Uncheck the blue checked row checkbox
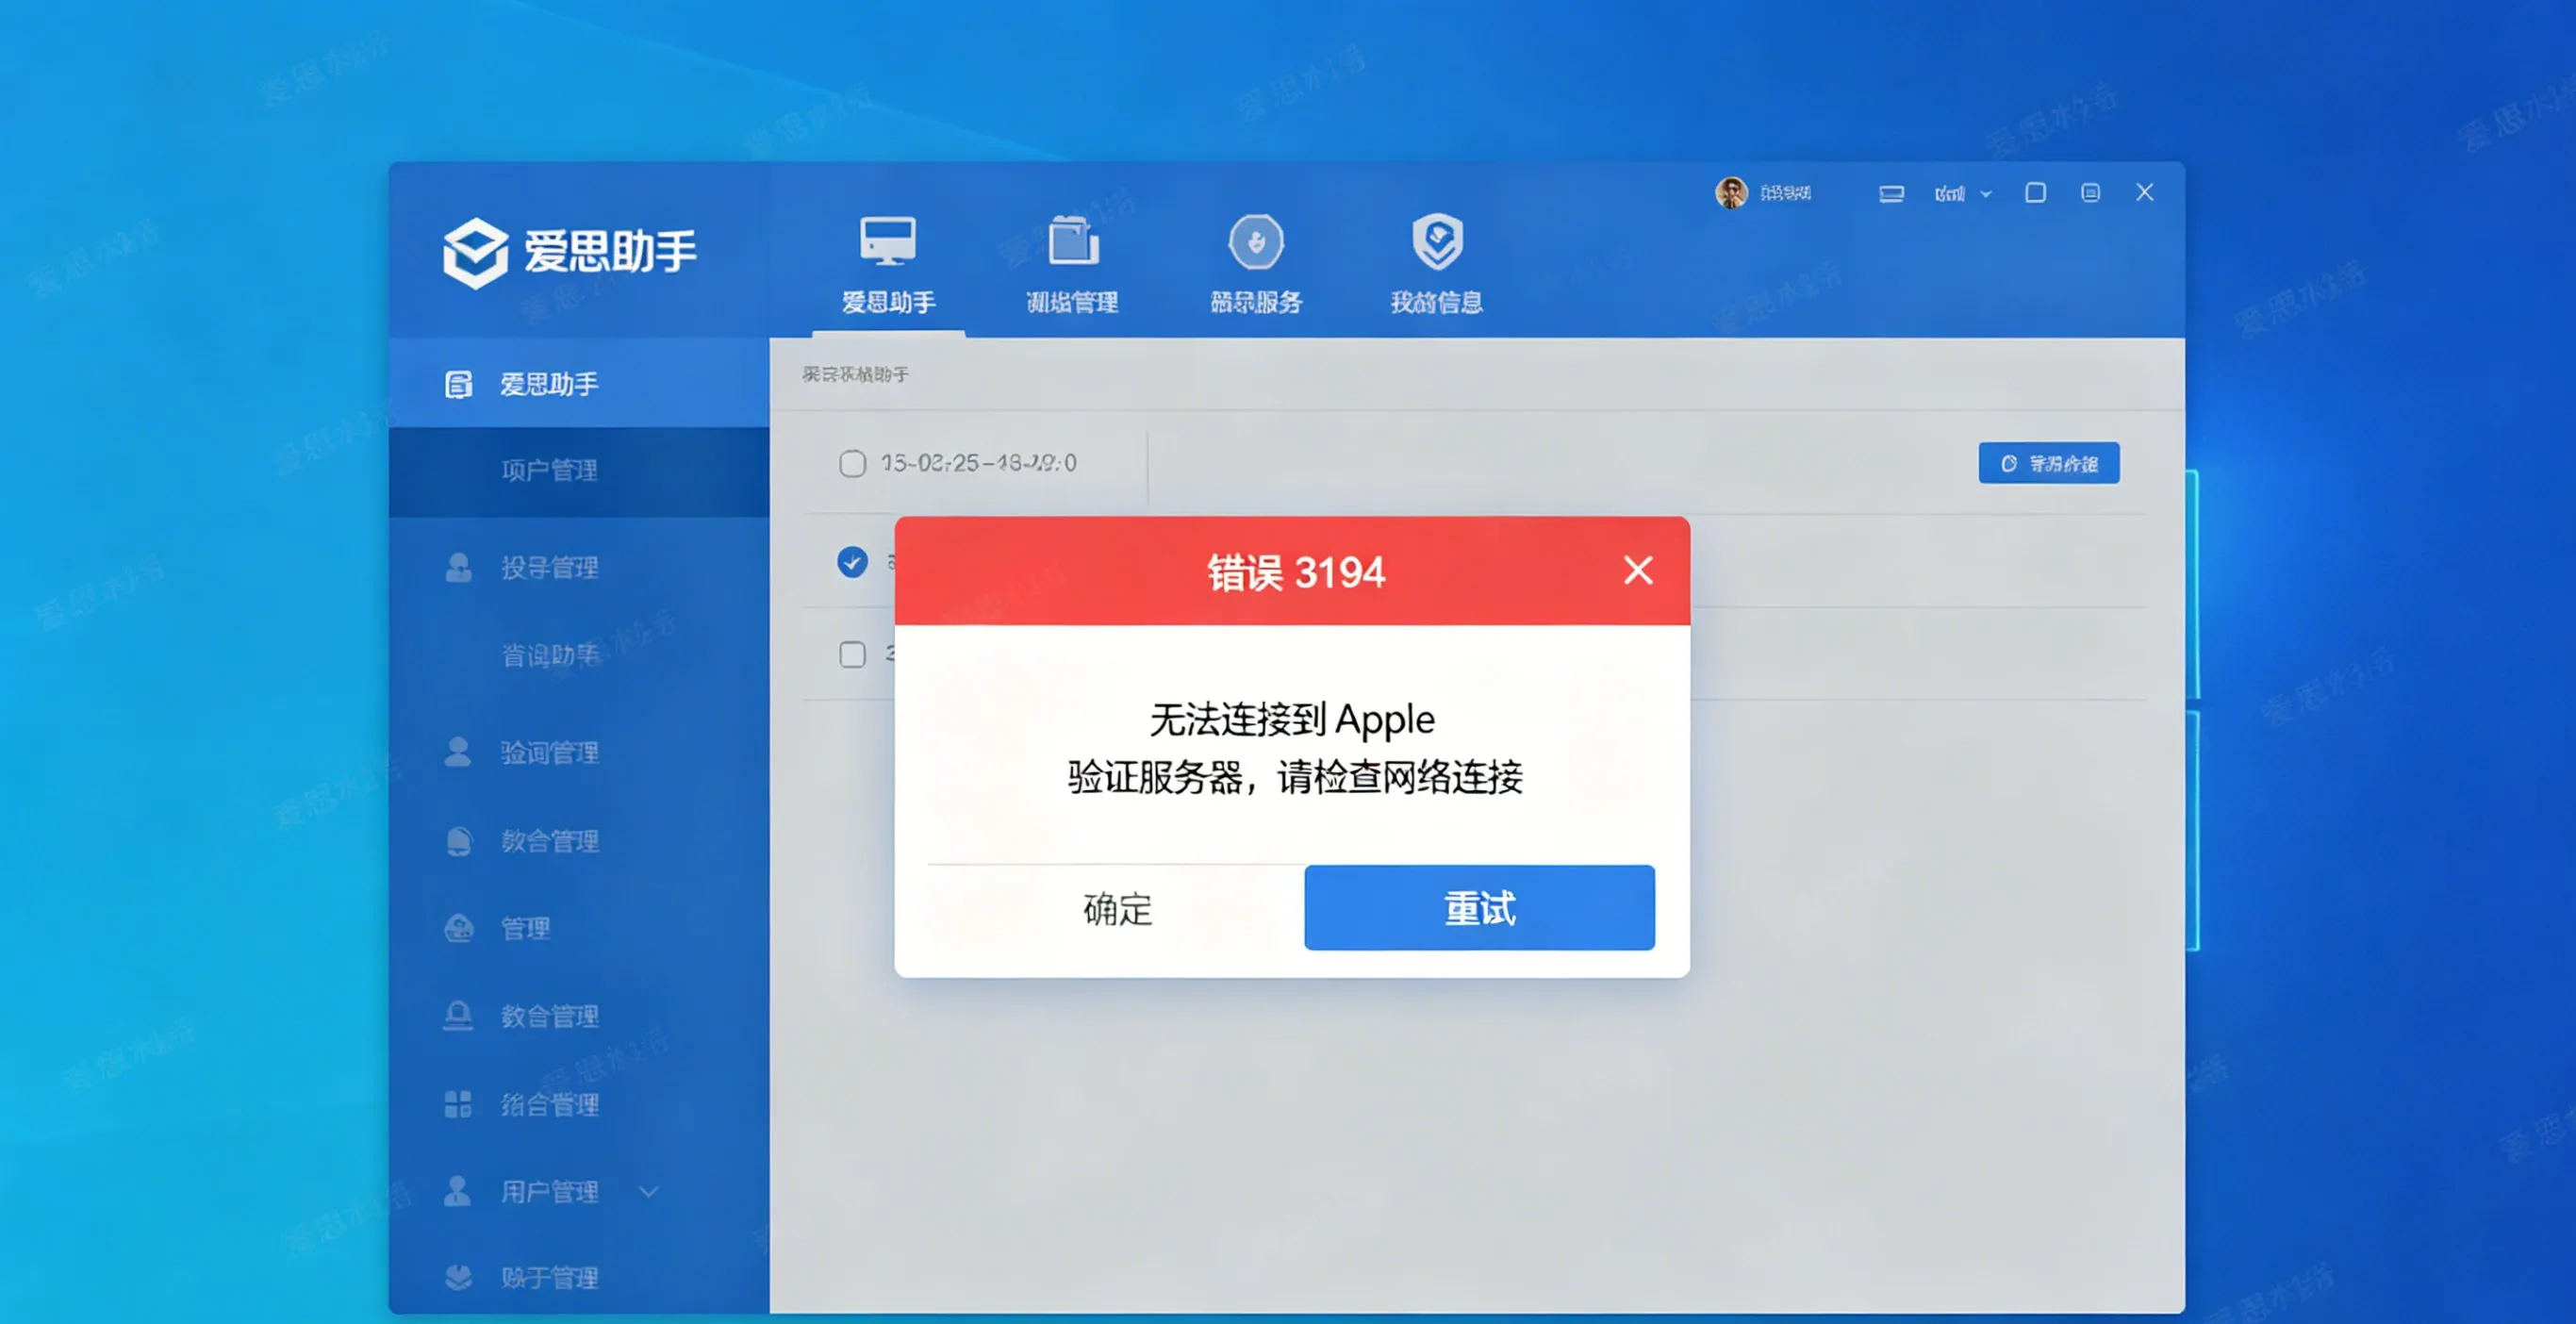The width and height of the screenshot is (2576, 1324). [x=852, y=562]
